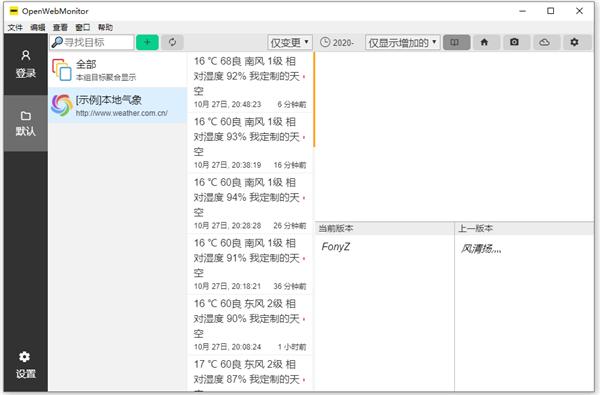600x395 pixels.
Task: Click the green add target button
Action: 147,42
